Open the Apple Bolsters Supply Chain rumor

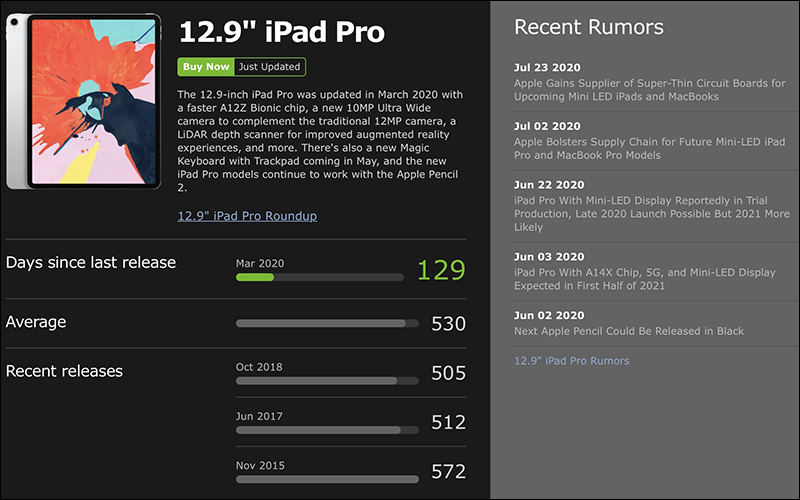(649, 148)
